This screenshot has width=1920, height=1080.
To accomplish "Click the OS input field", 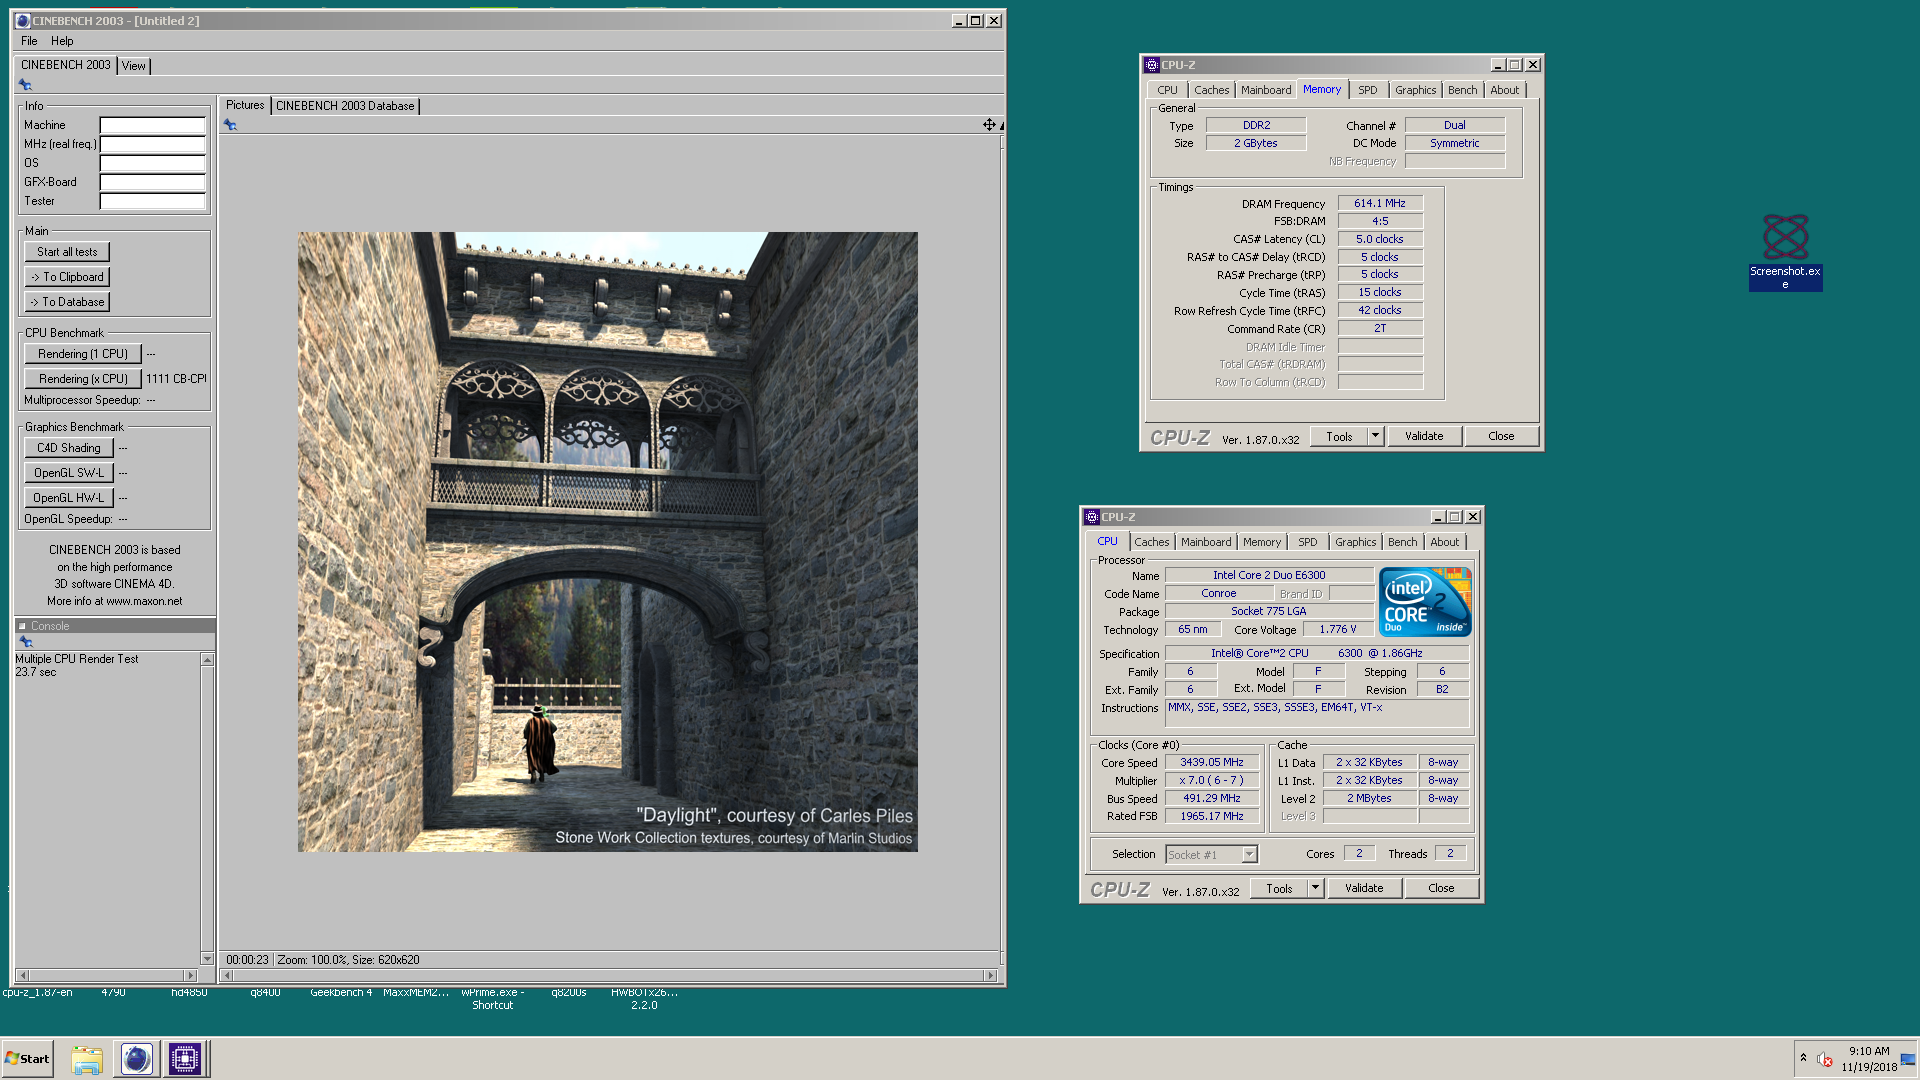I will click(152, 163).
